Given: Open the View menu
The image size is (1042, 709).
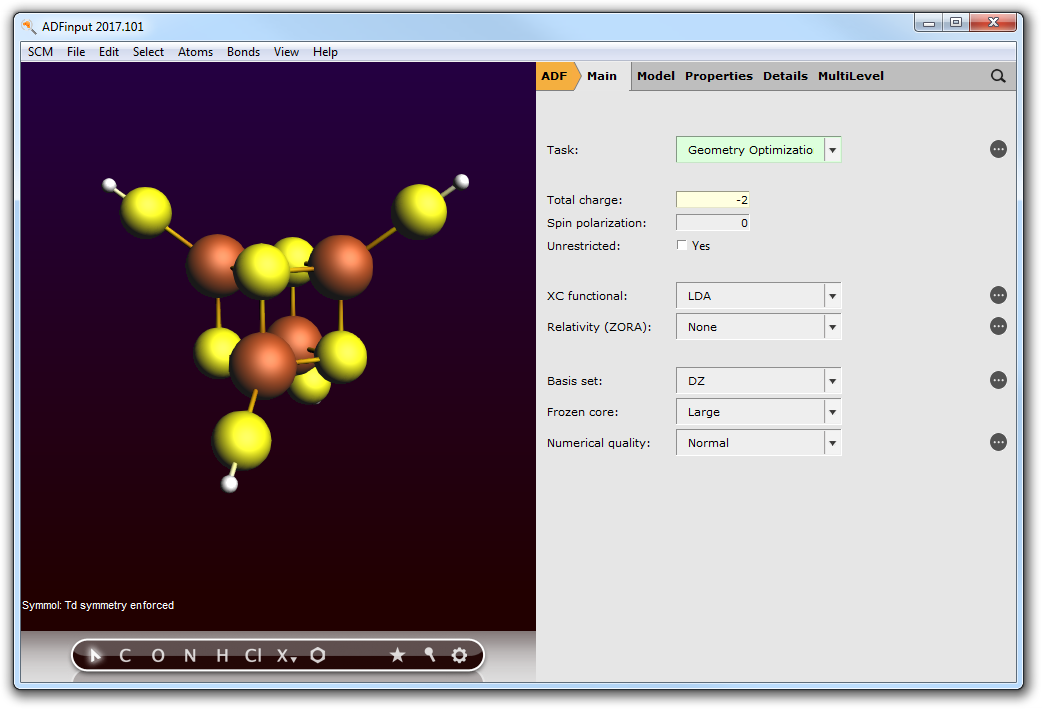Looking at the screenshot, I should tap(286, 52).
